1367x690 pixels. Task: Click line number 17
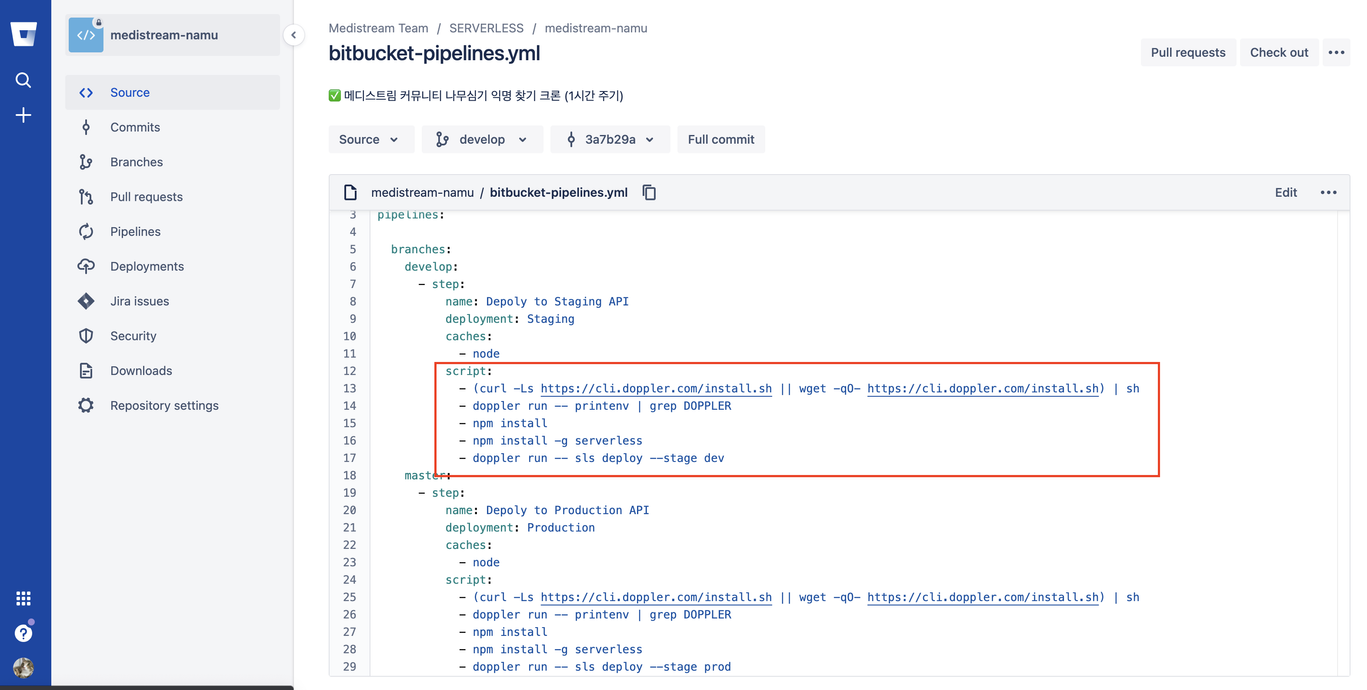[x=349, y=458]
